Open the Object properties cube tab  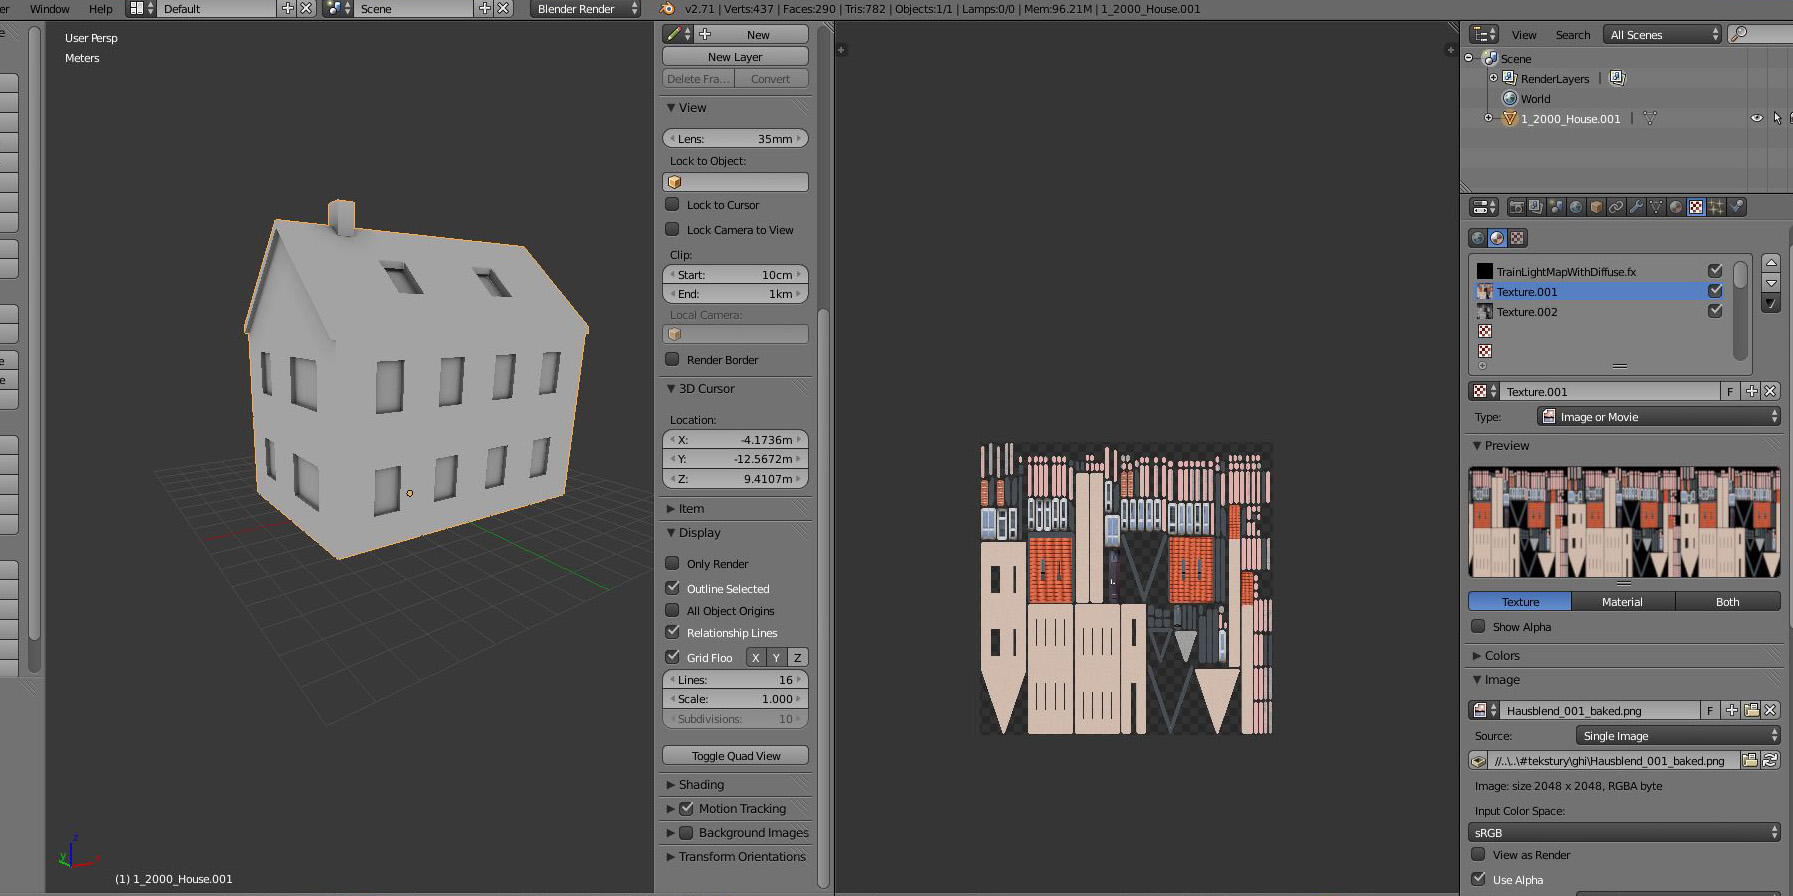1596,207
